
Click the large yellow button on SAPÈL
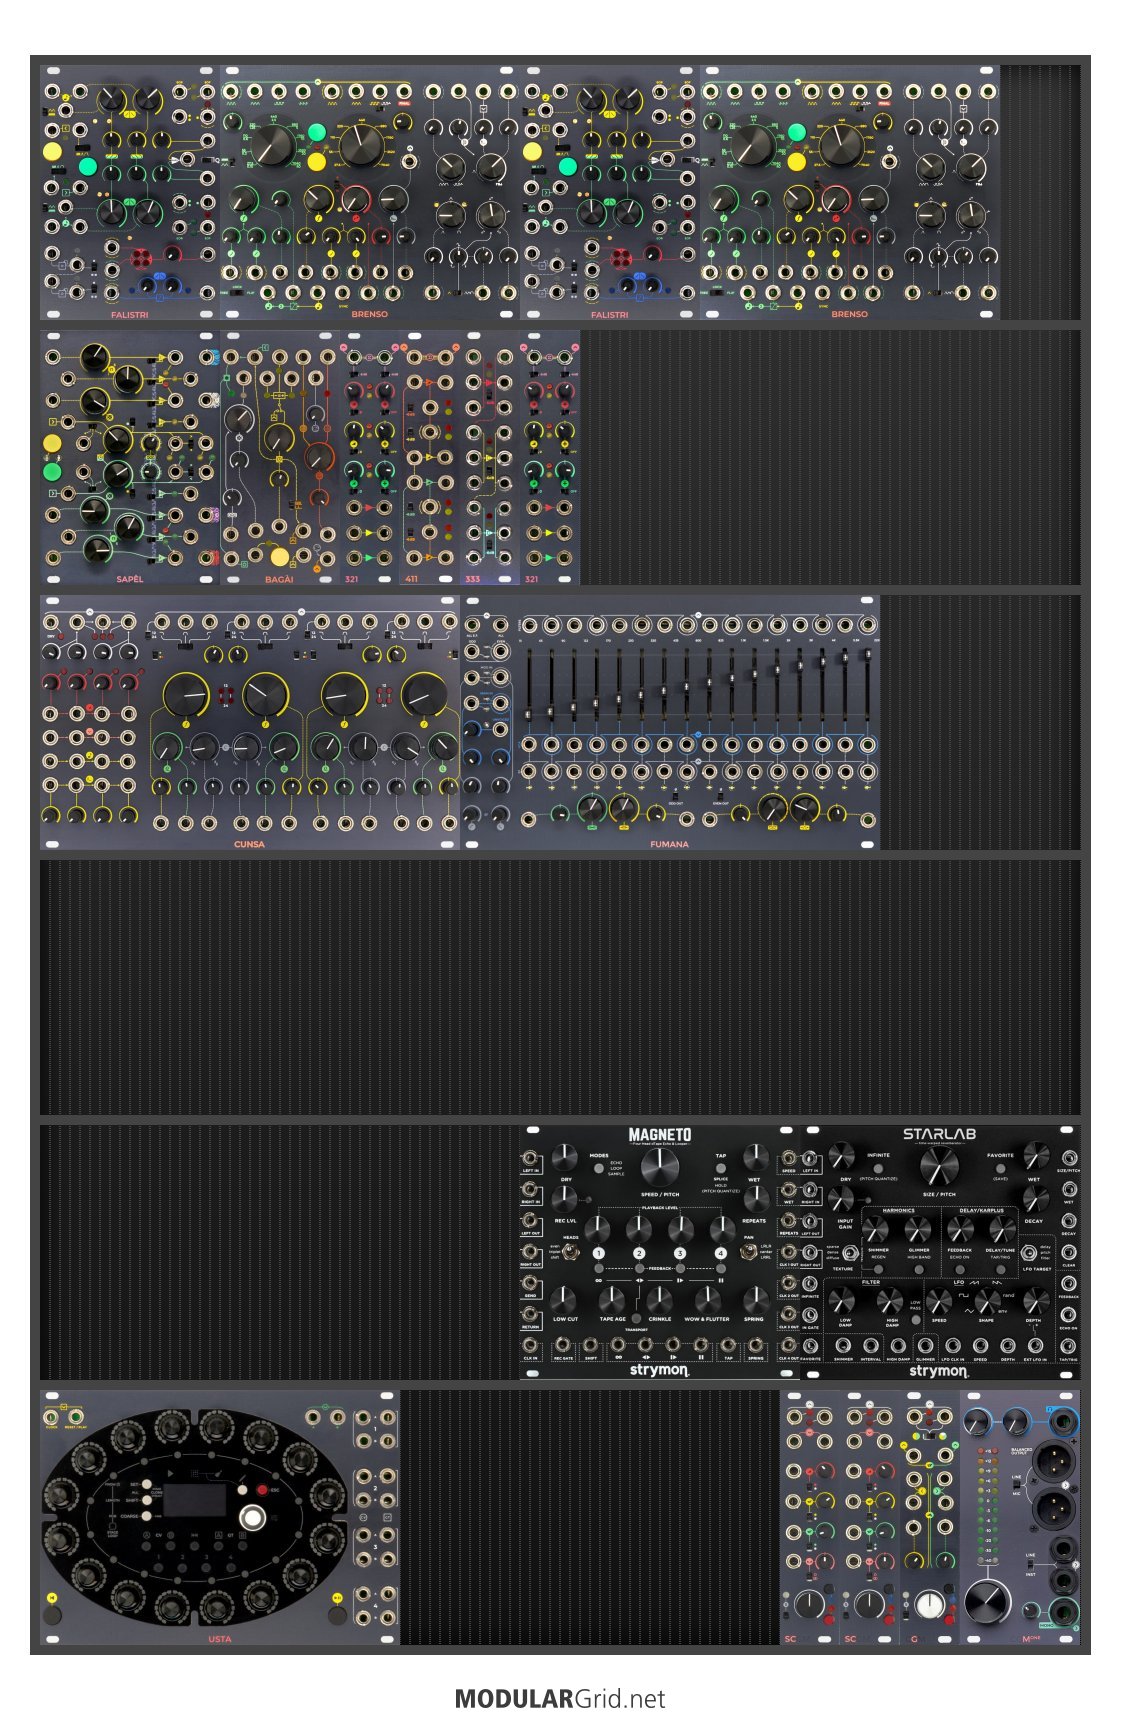click(x=52, y=444)
